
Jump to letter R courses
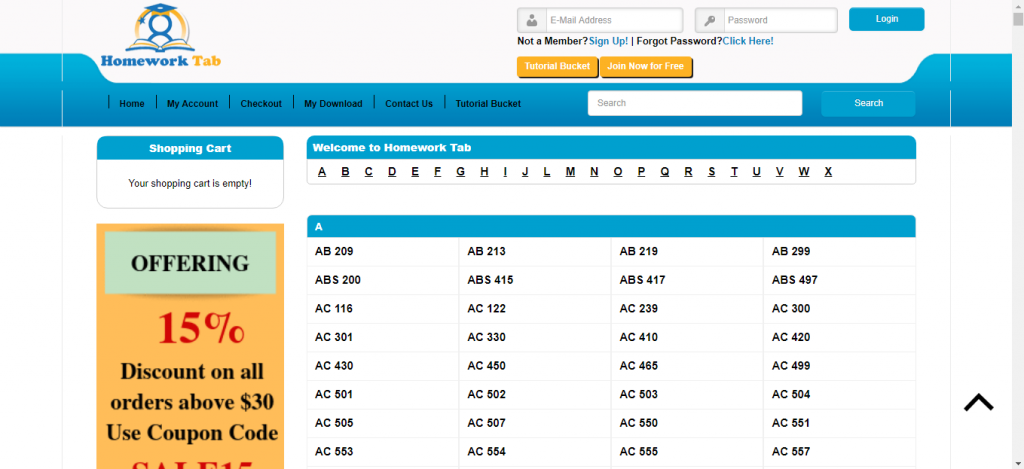click(x=688, y=172)
